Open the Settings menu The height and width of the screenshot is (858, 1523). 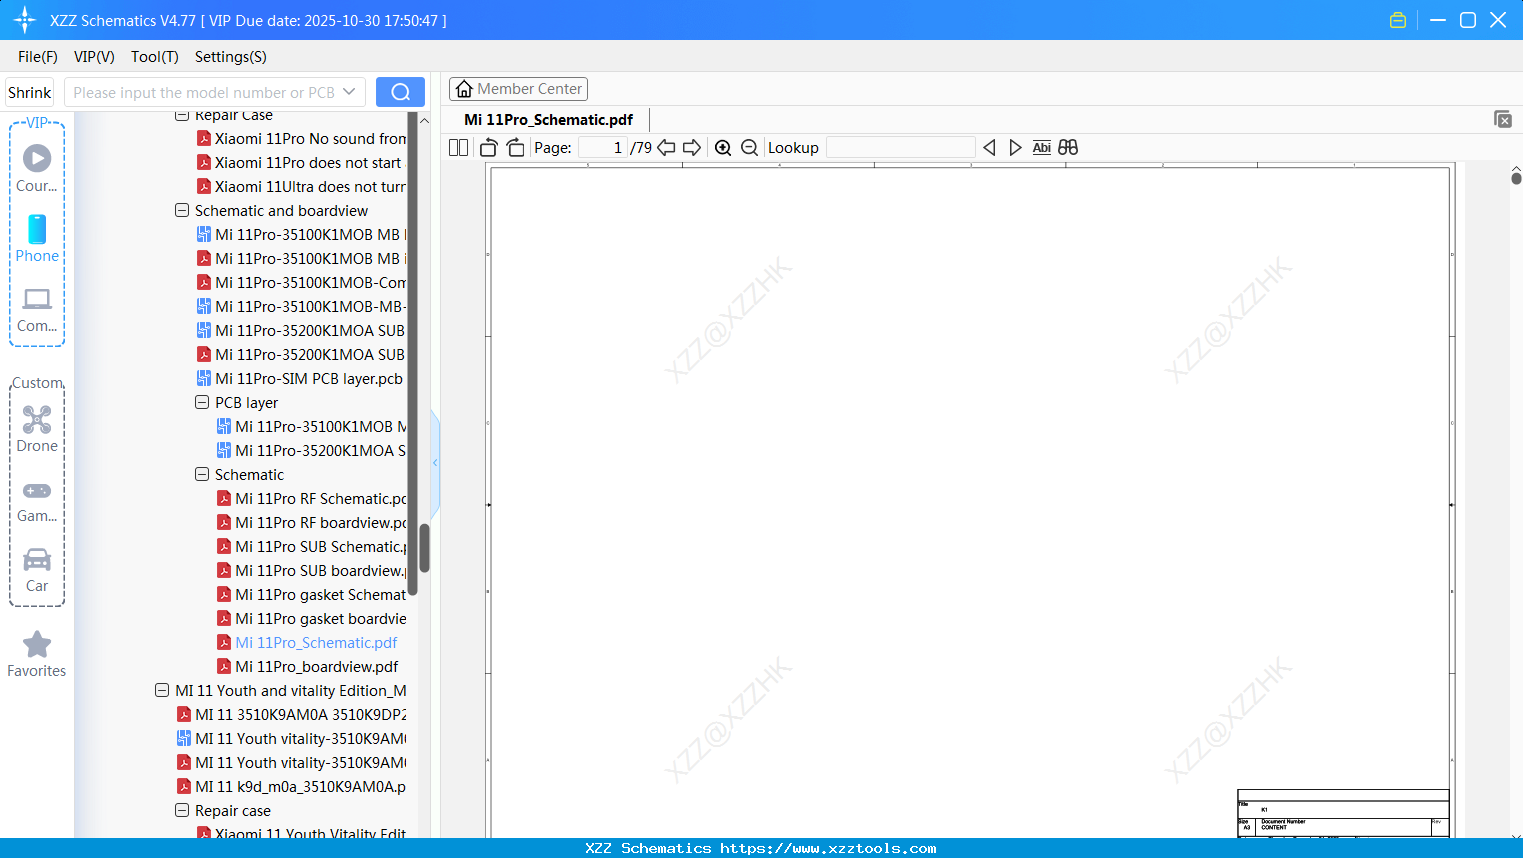(231, 57)
